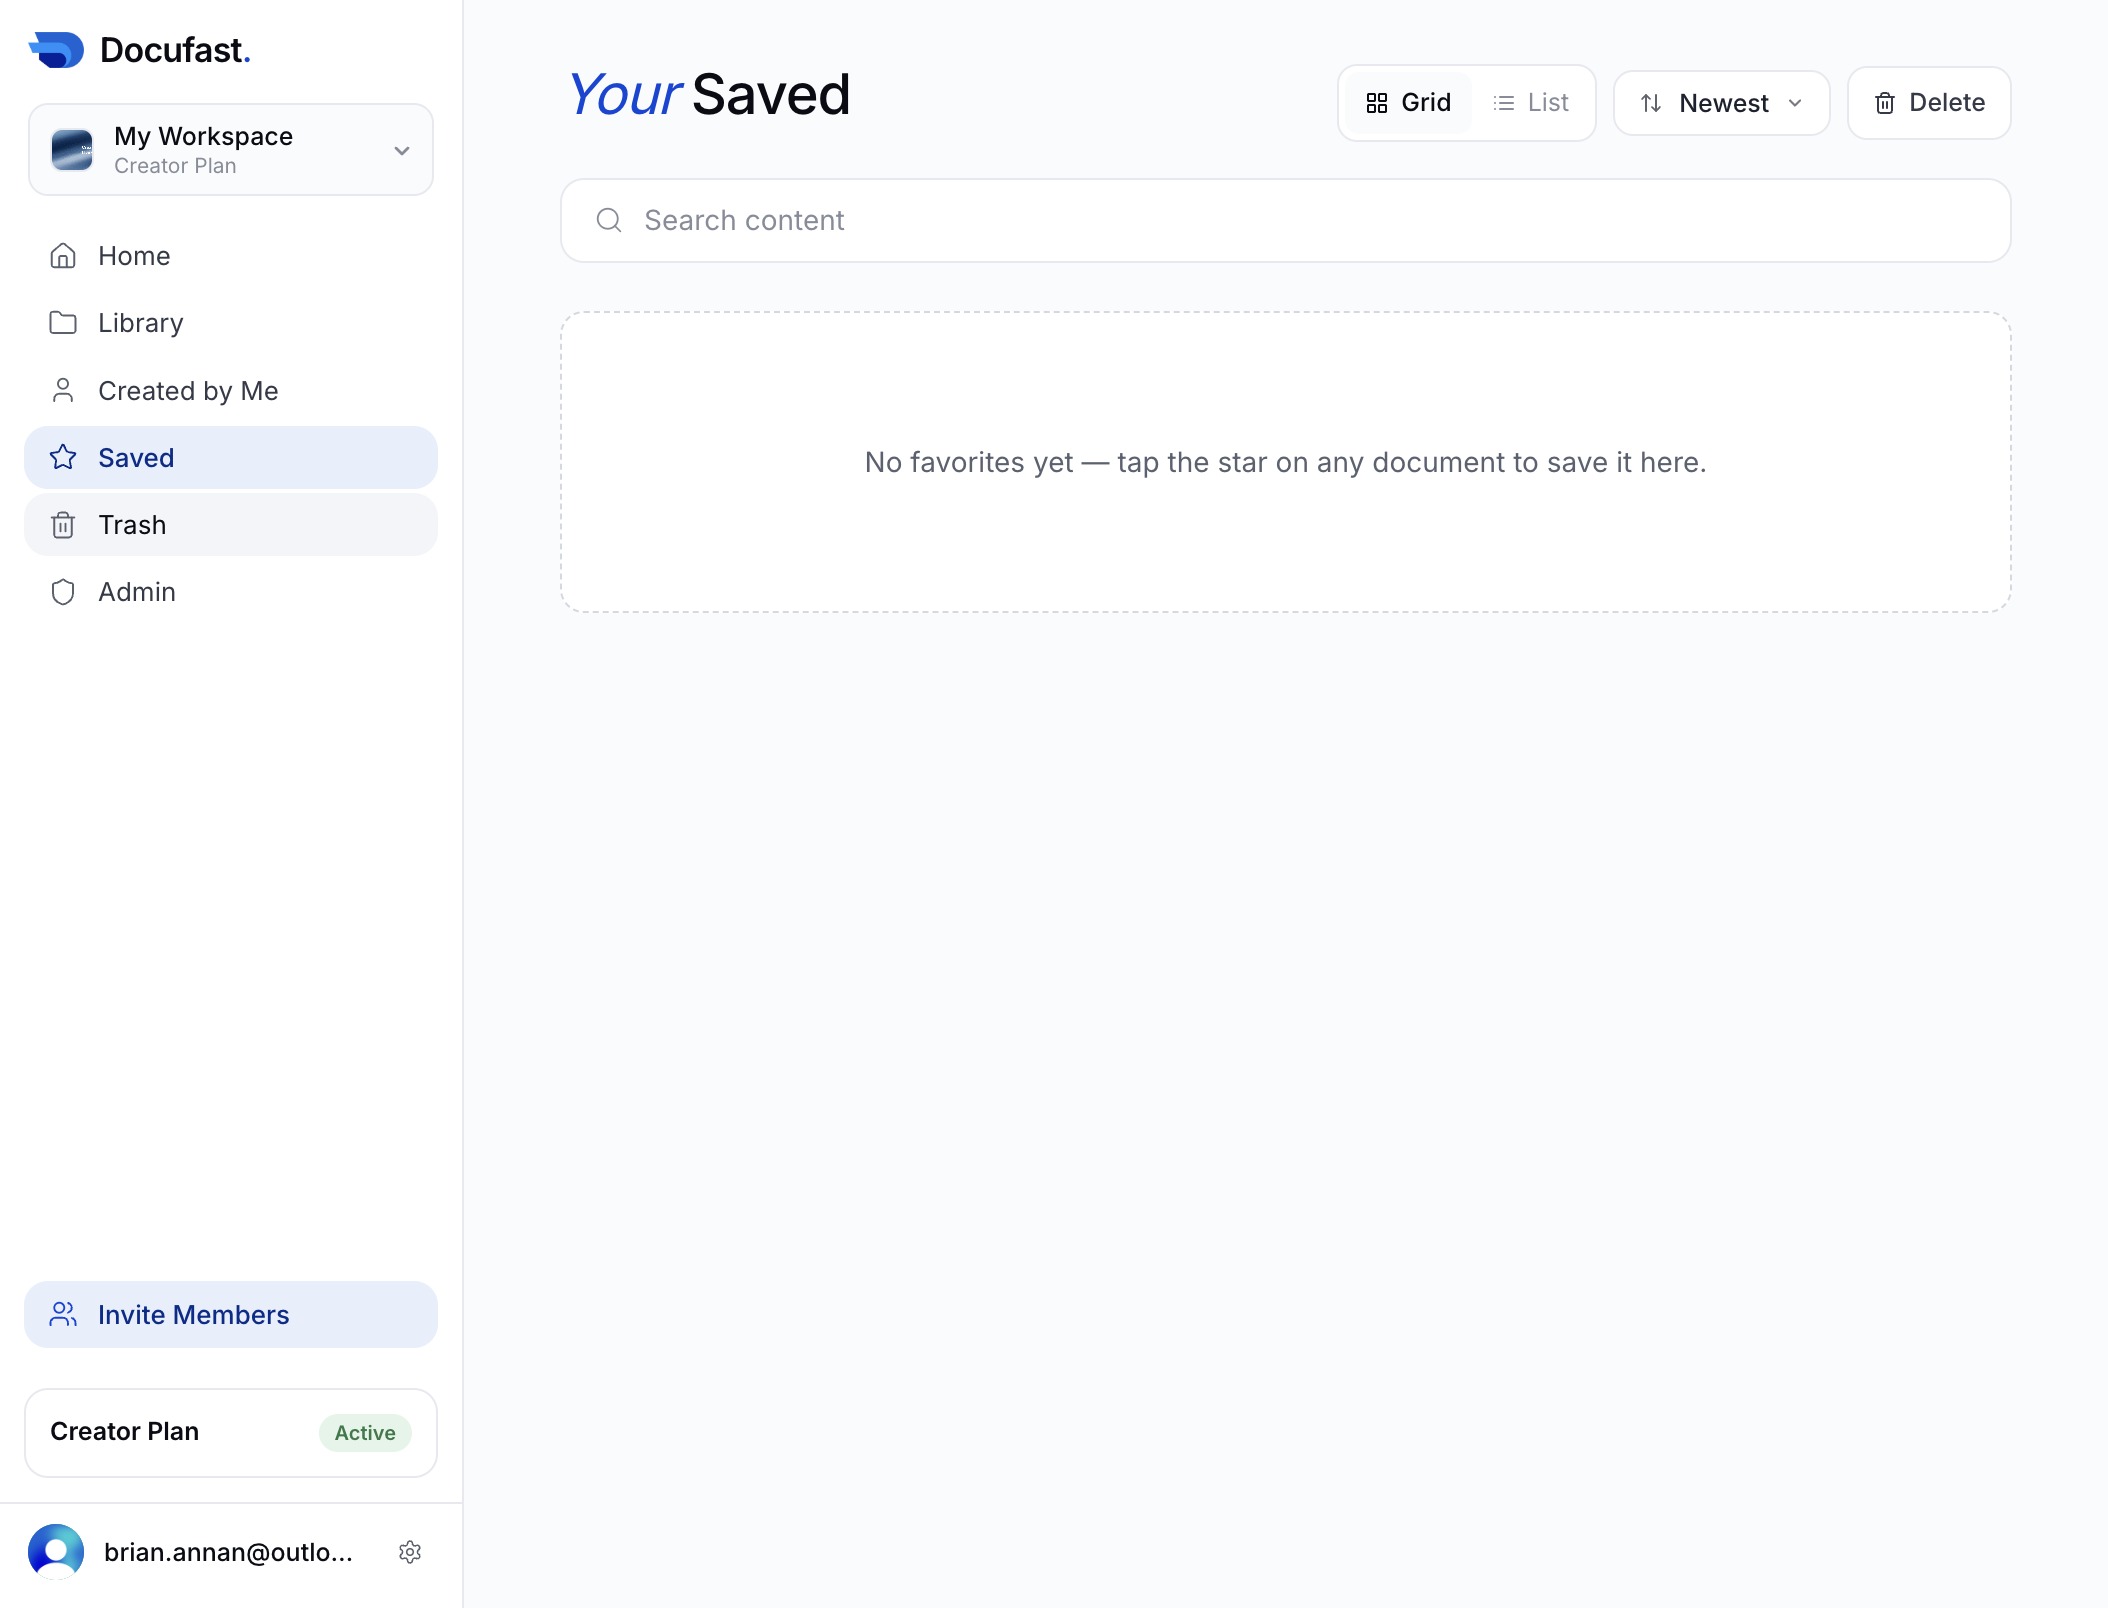Click the My Workspace thumbnail image
This screenshot has height=1608, width=2108.
72,151
